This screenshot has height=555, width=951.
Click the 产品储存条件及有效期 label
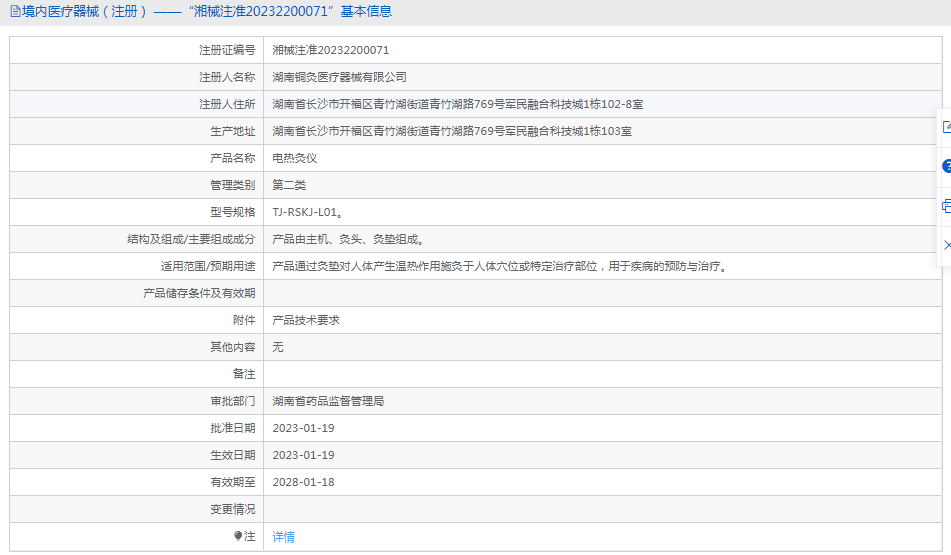199,294
